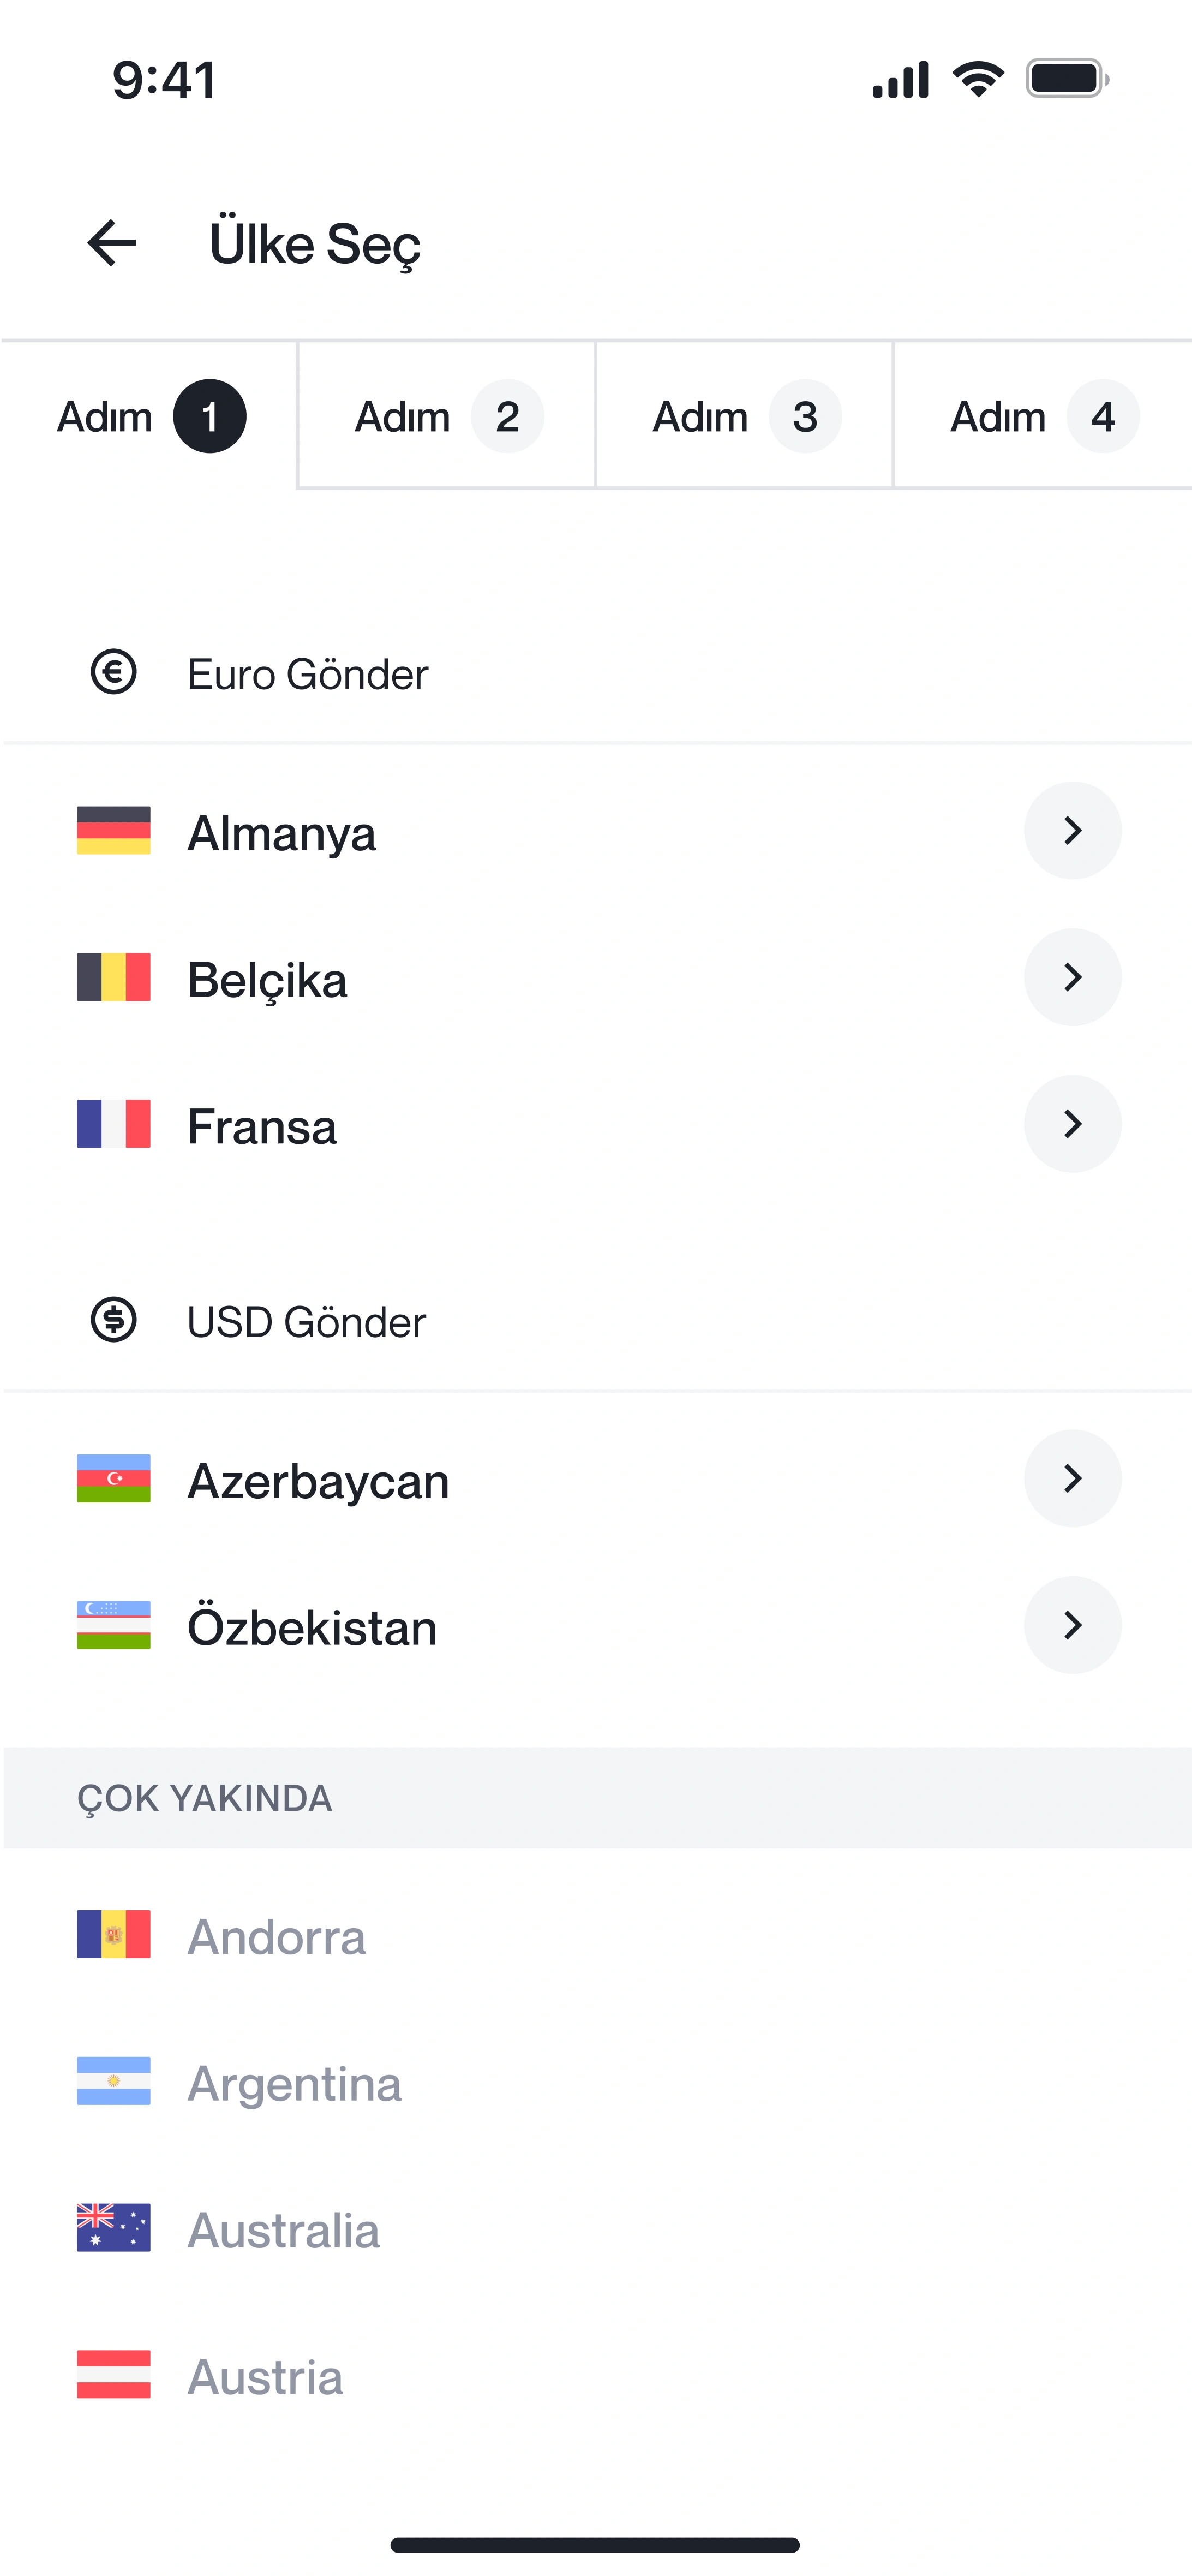
Task: Click the USD dollar icon
Action: coord(114,1320)
